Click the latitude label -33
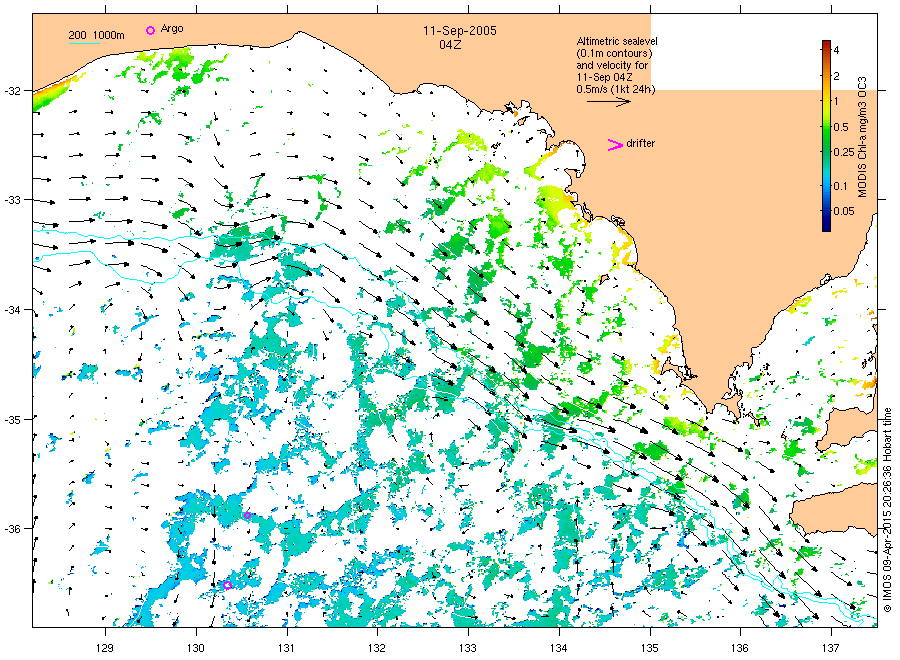This screenshot has width=900, height=660. pyautogui.click(x=12, y=200)
